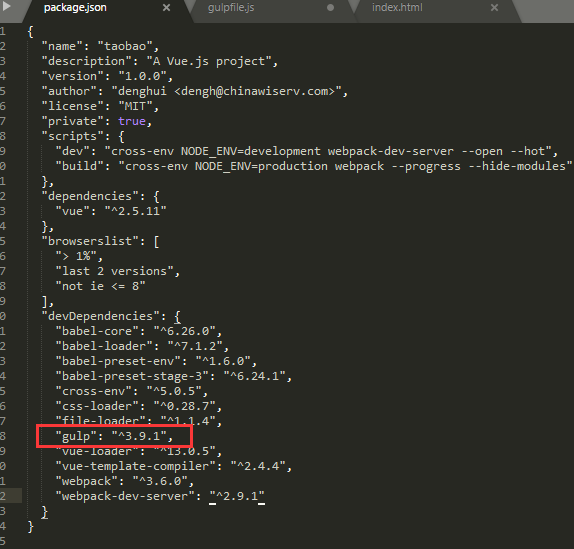Click the "taobao" value
The image size is (574, 549).
click(125, 46)
